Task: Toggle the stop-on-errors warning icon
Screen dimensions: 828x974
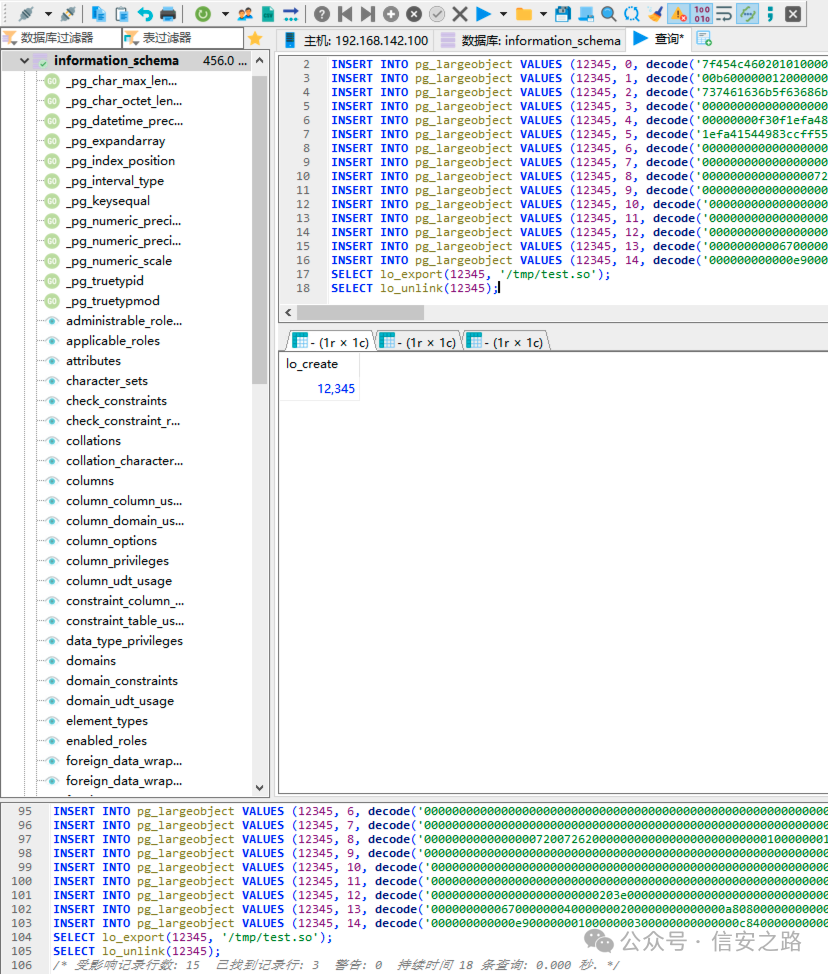Action: tap(678, 14)
